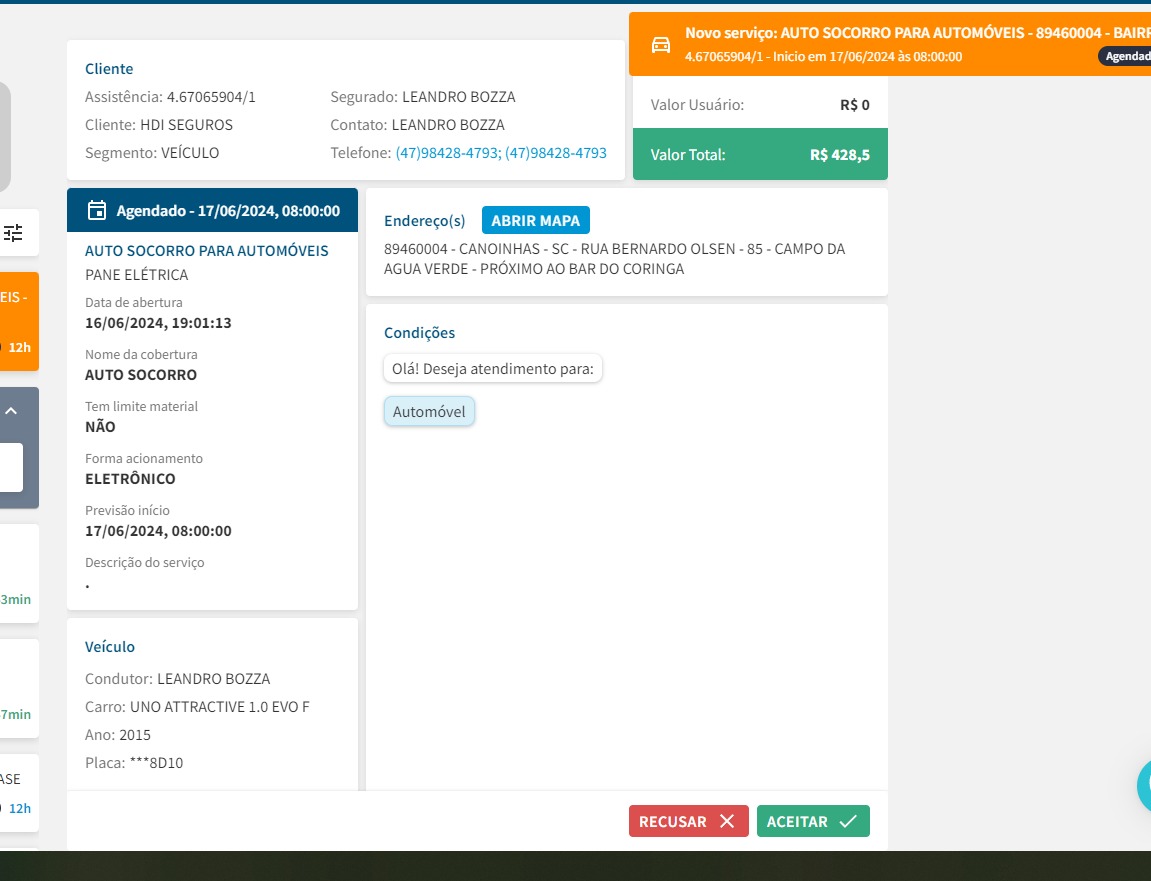The image size is (1151, 881).
Task: Collapse the gray sidebar panel with the chevron
Action: 11,411
